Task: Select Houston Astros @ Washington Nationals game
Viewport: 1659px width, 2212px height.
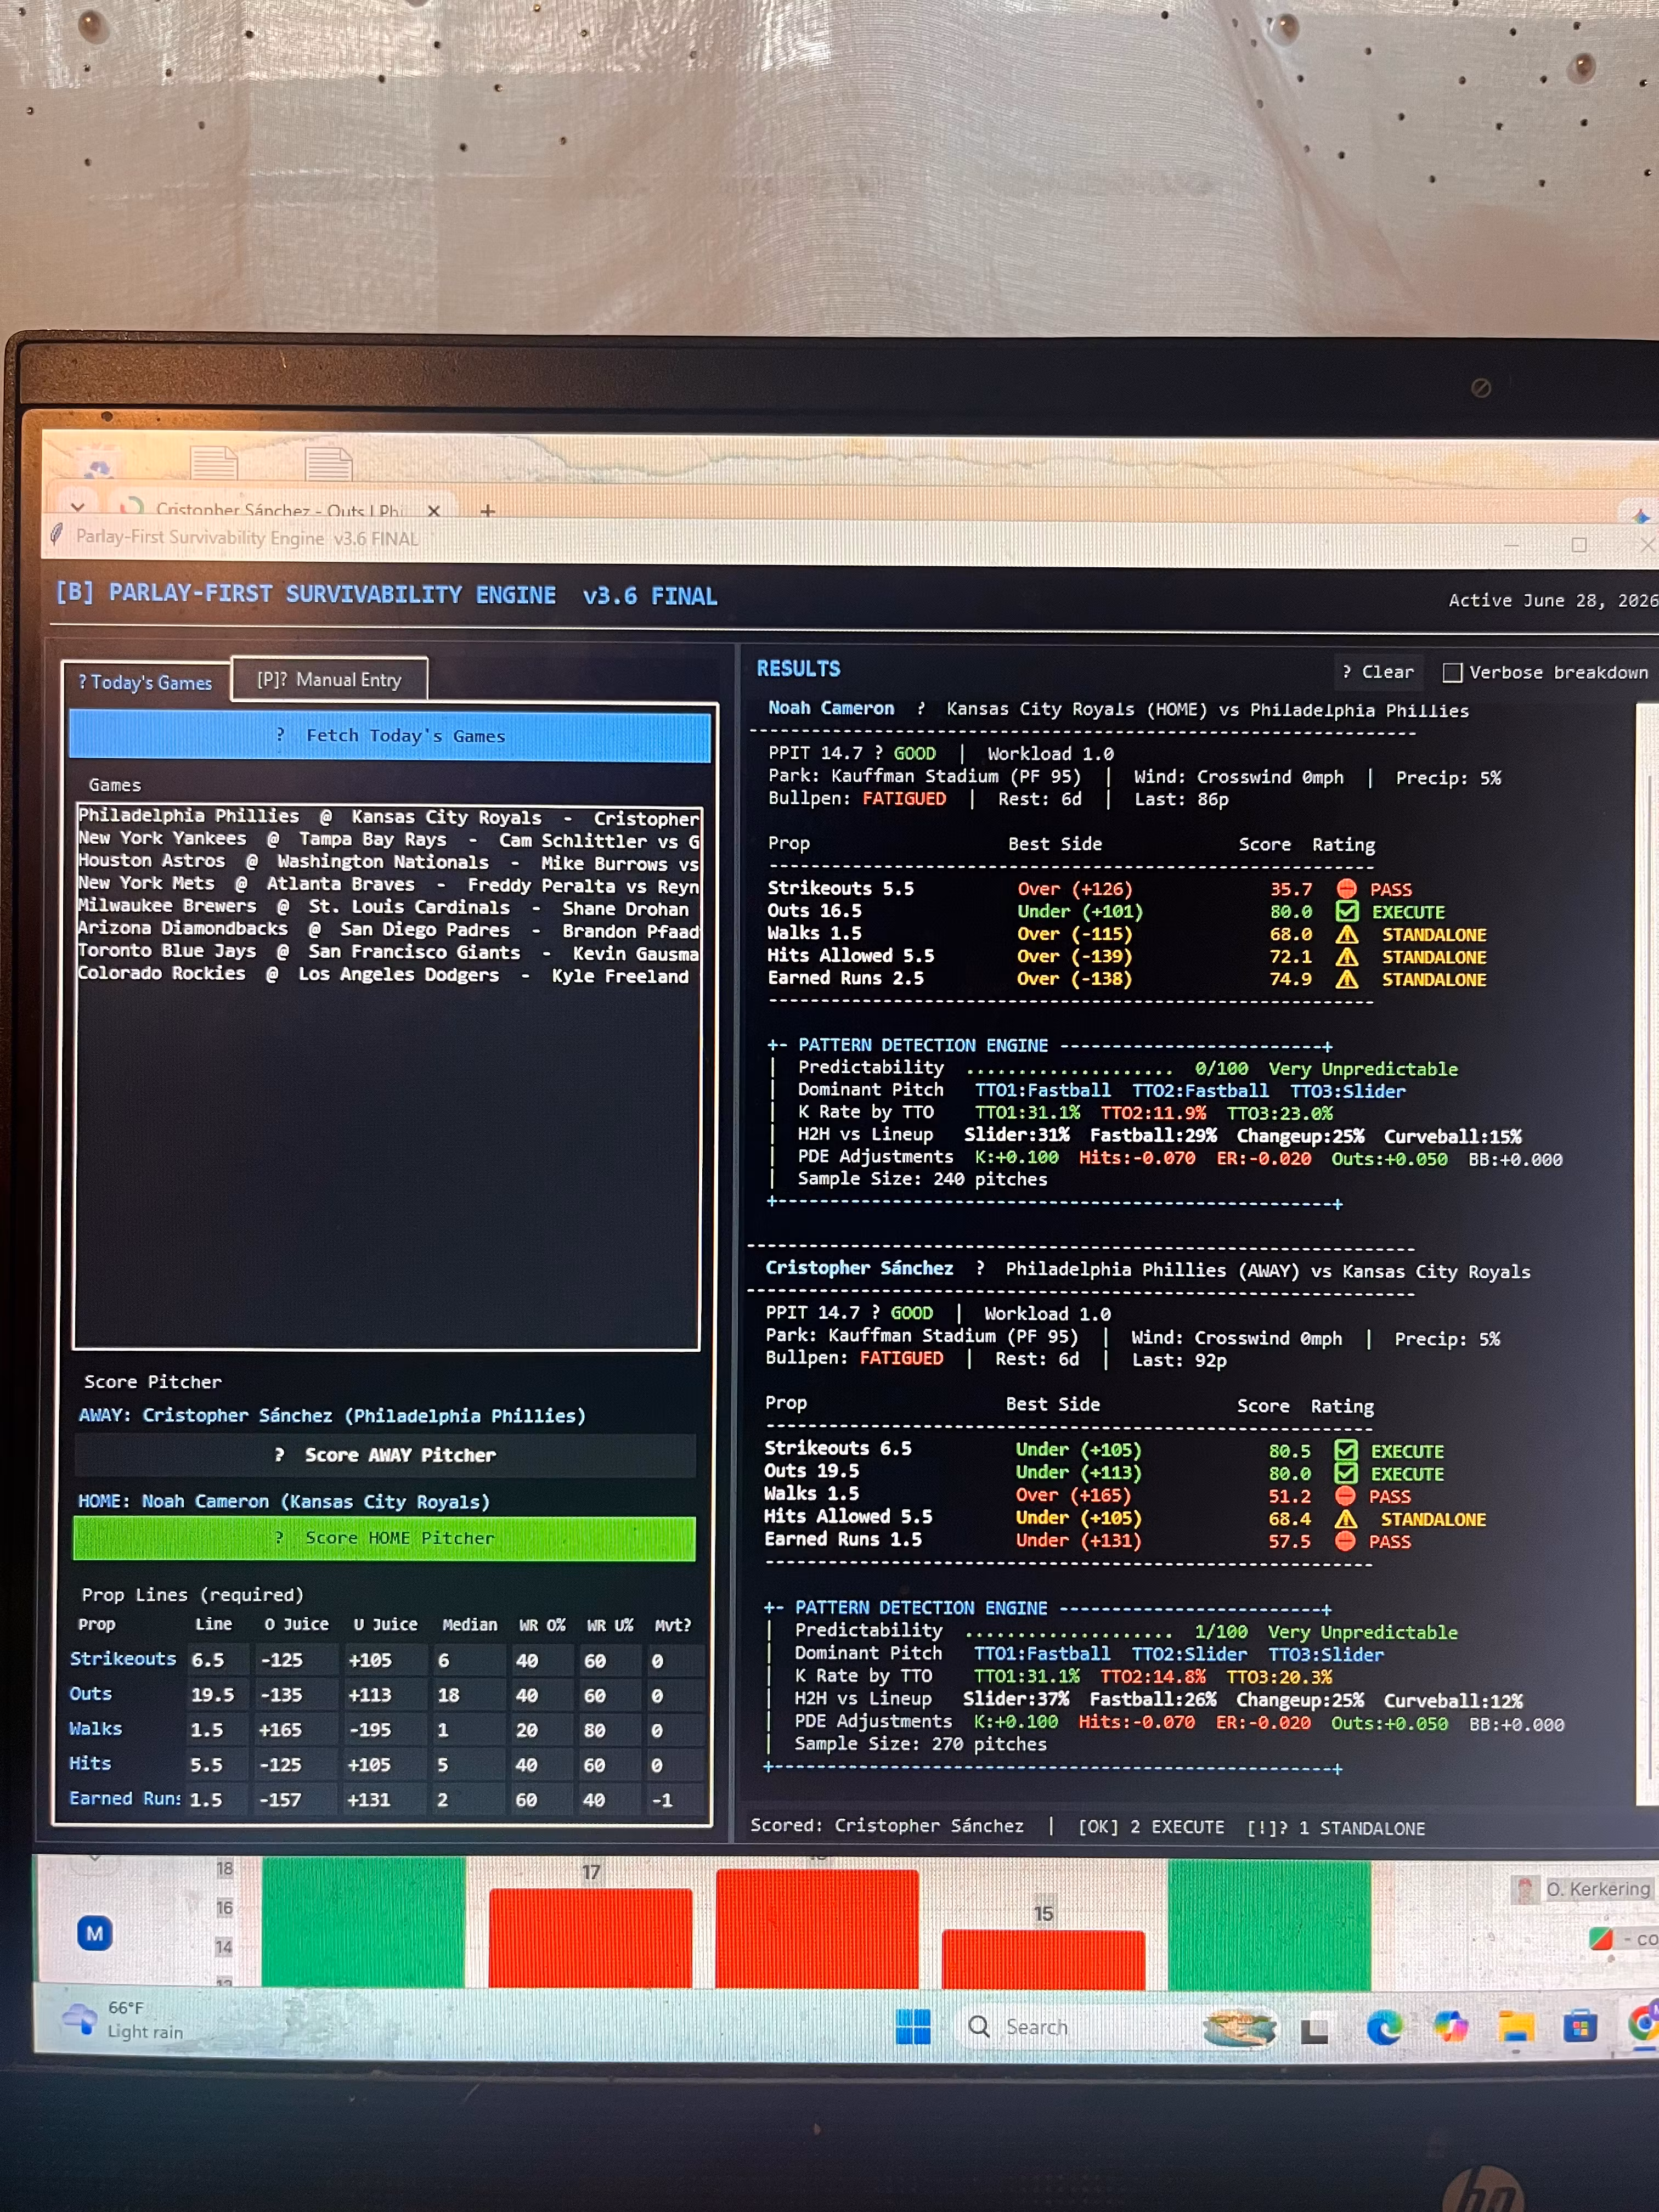Action: click(388, 862)
